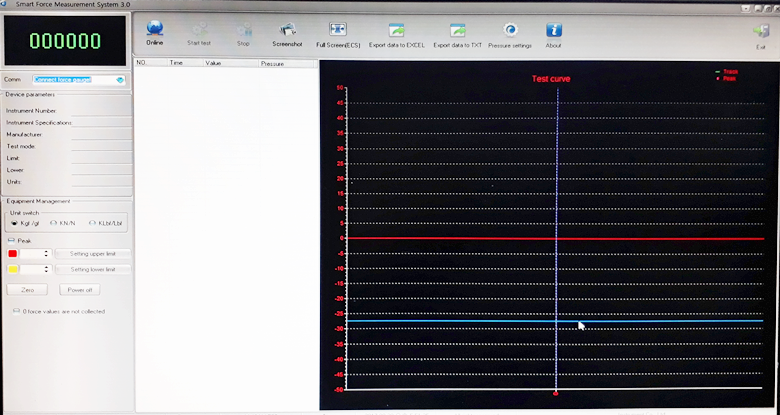Toggle the Peak checkbox
Image resolution: width=780 pixels, height=415 pixels.
11,241
